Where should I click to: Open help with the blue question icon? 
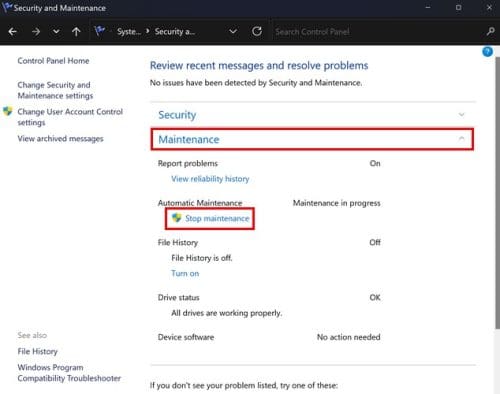[x=487, y=52]
